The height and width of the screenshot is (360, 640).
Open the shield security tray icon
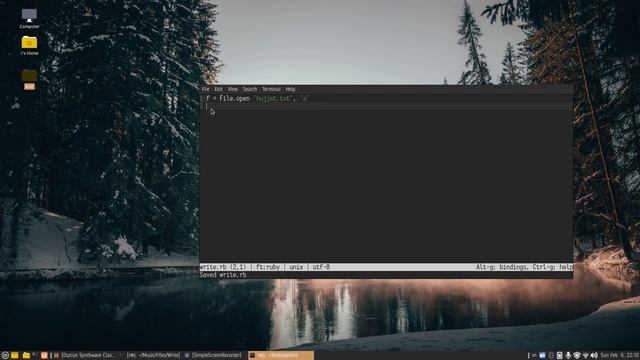[577, 356]
